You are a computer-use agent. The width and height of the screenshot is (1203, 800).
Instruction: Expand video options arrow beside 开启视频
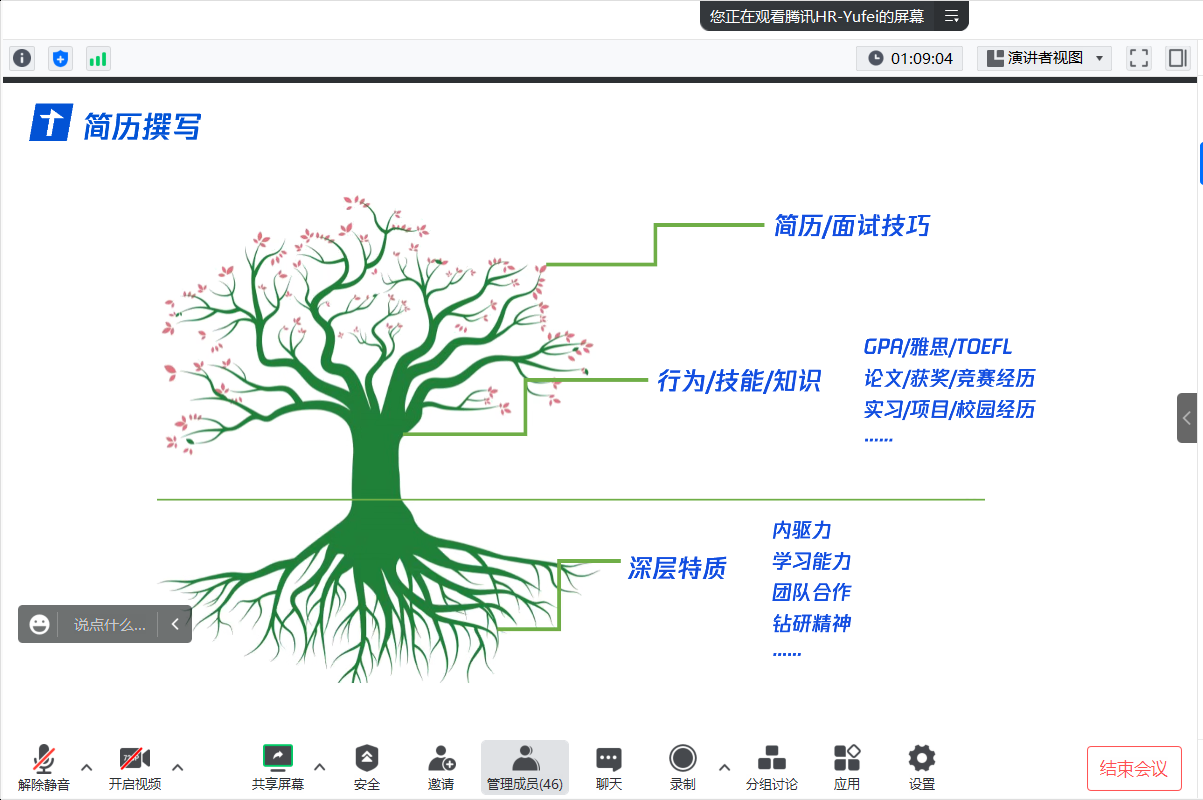(178, 767)
